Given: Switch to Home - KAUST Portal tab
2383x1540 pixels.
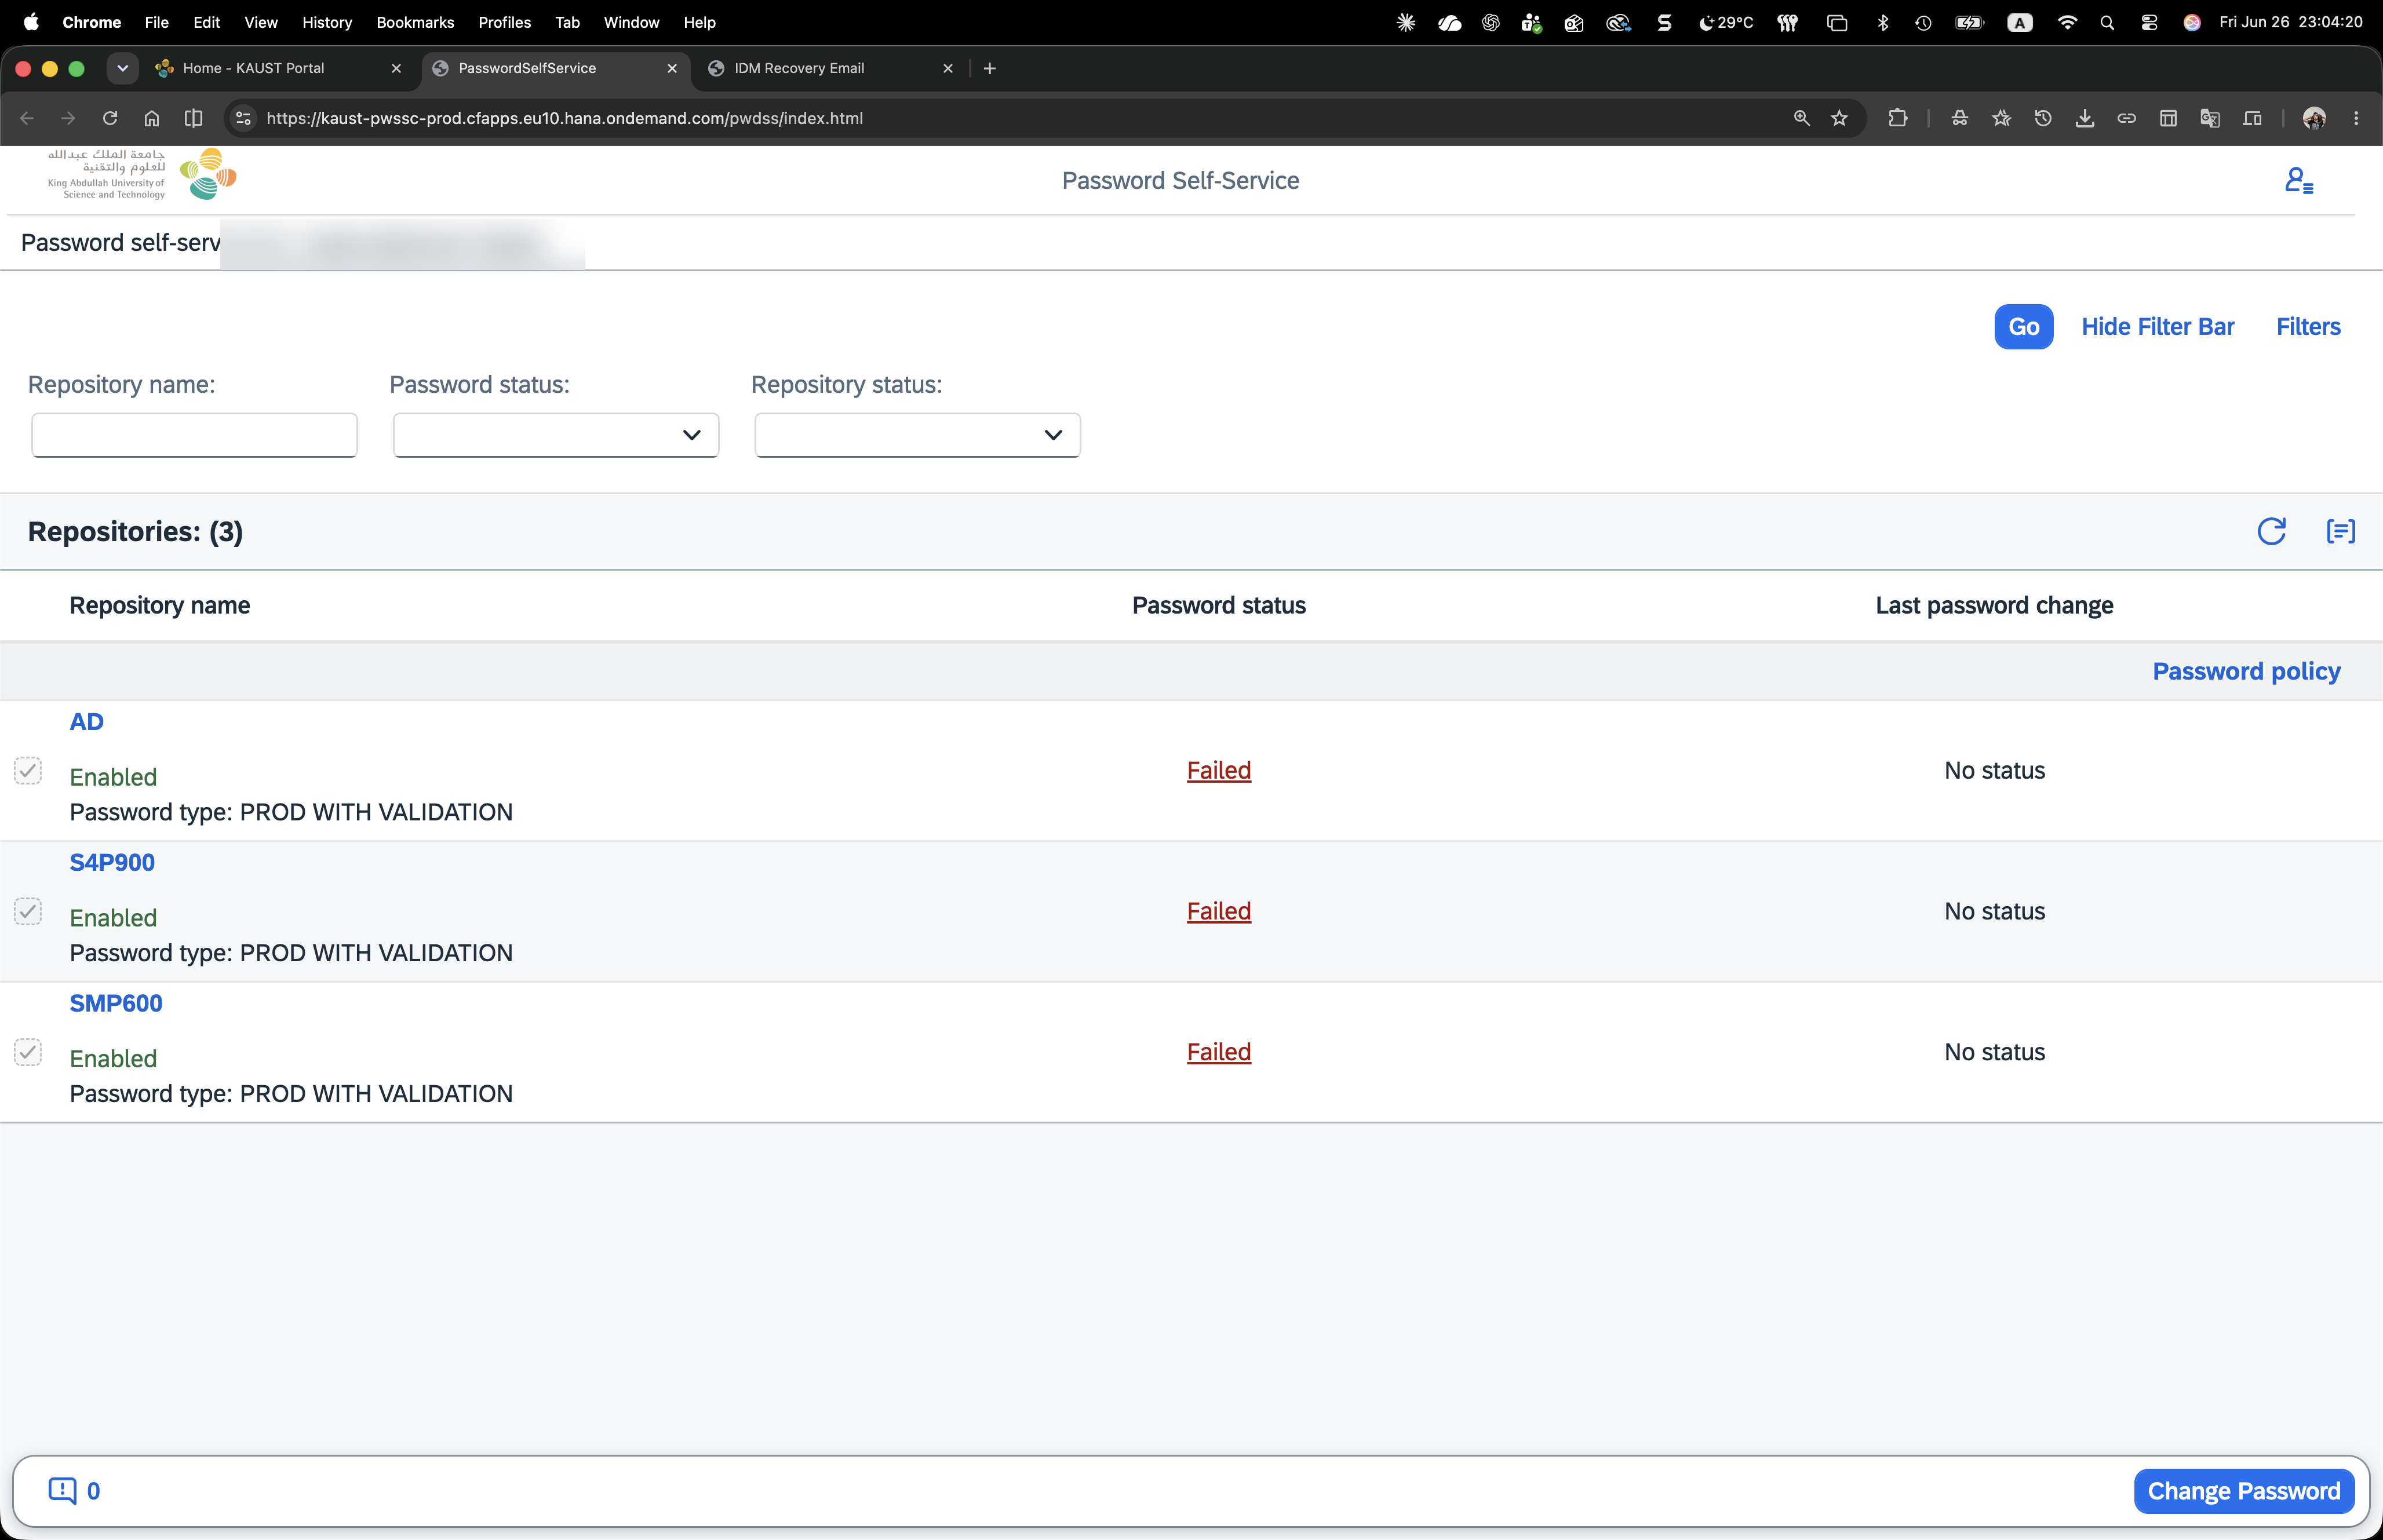Looking at the screenshot, I should pos(279,68).
